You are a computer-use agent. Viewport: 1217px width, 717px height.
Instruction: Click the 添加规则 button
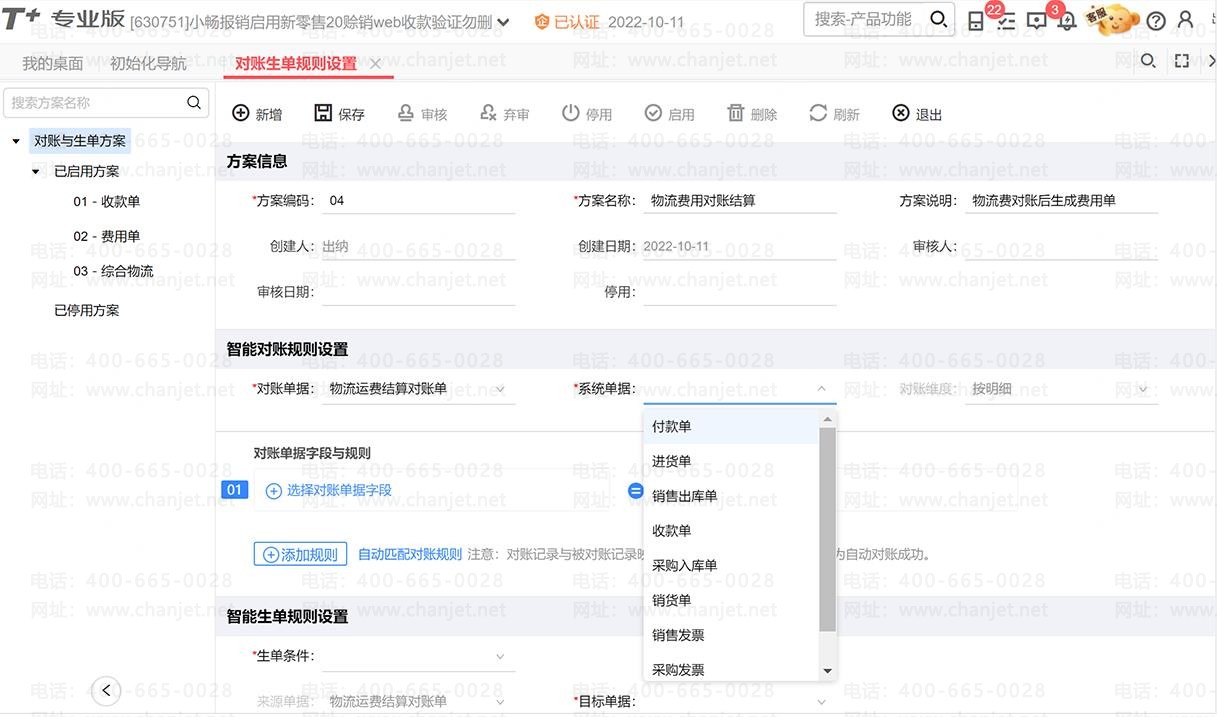click(x=299, y=554)
